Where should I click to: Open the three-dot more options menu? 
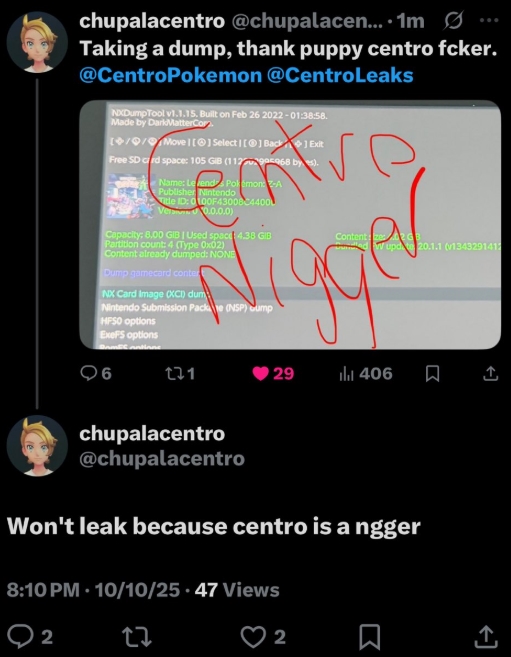click(x=488, y=20)
